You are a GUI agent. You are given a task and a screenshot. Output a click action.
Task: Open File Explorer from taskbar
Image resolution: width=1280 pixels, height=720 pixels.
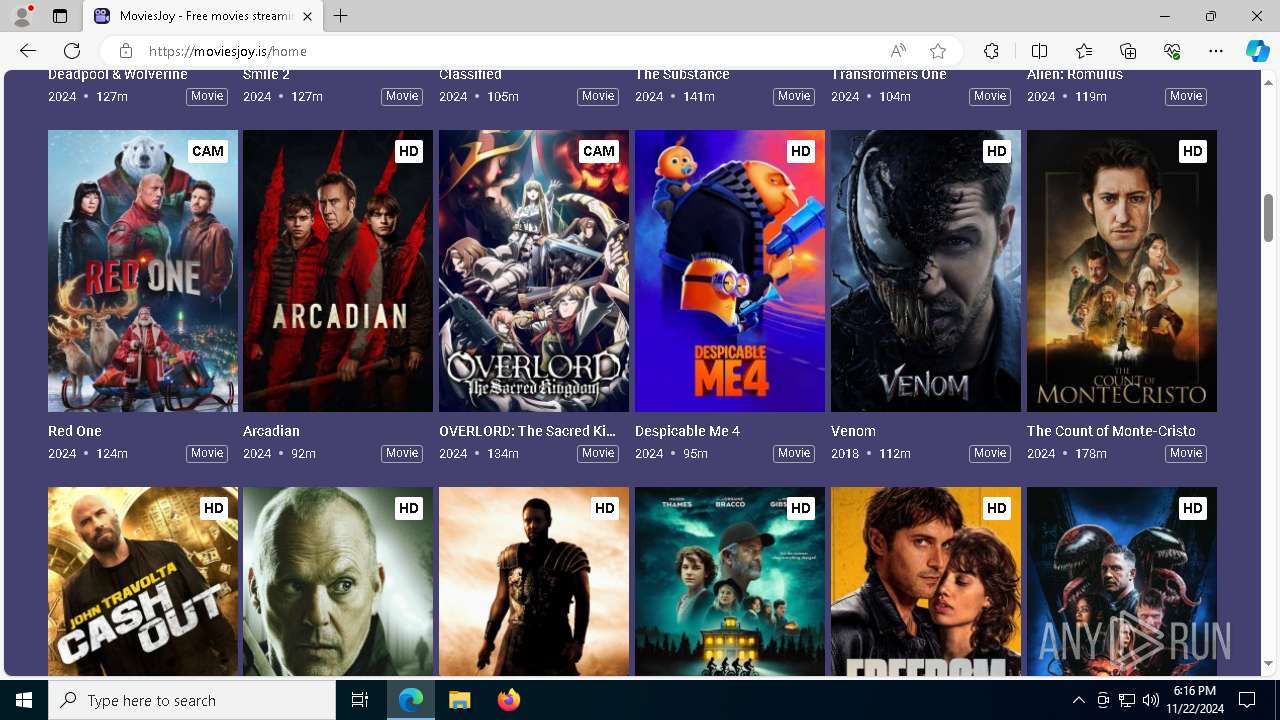tap(459, 700)
